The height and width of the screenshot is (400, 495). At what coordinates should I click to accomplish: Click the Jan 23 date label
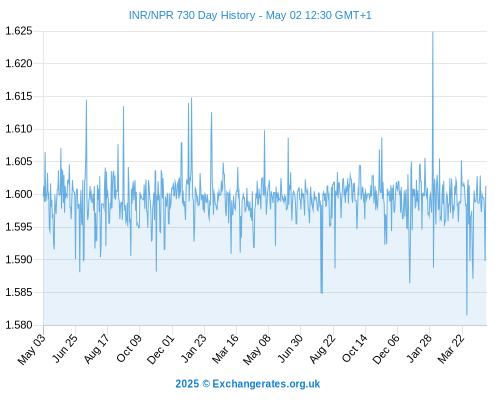click(193, 348)
